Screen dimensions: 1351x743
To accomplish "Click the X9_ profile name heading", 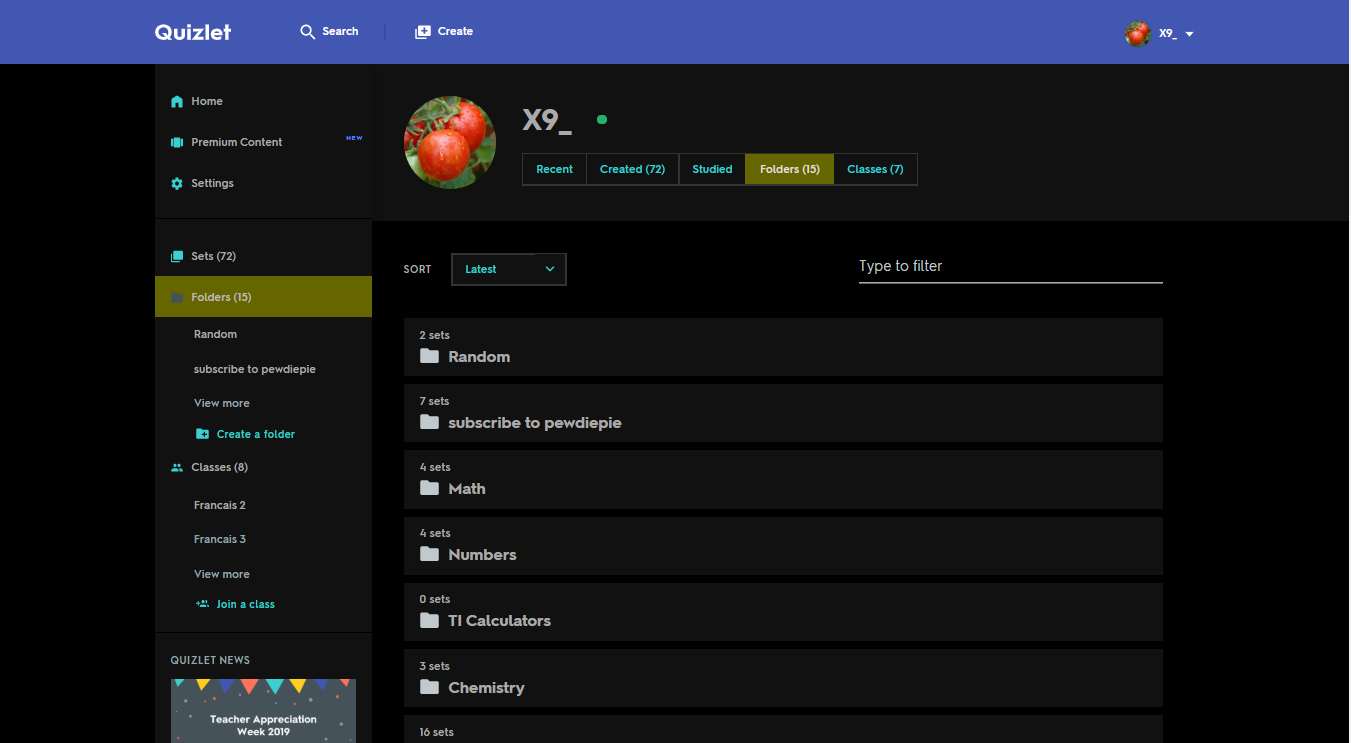I will click(x=547, y=120).
